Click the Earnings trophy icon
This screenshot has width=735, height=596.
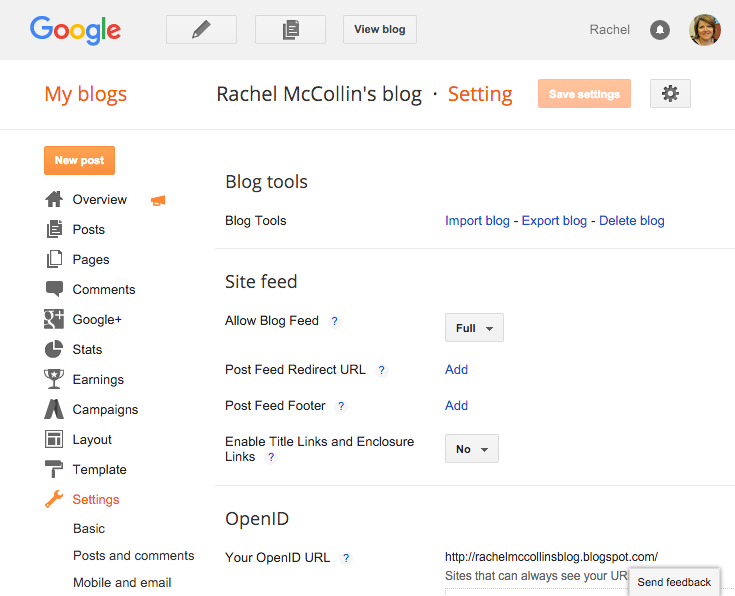pos(53,379)
